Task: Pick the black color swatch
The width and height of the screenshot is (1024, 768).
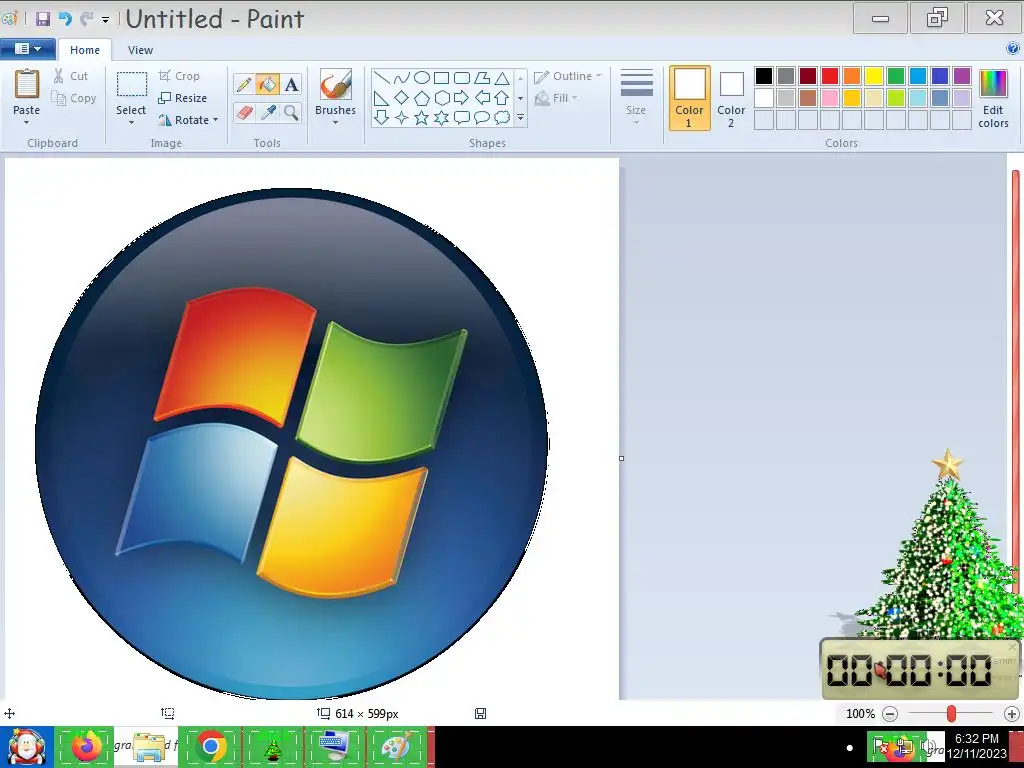Action: pyautogui.click(x=763, y=76)
